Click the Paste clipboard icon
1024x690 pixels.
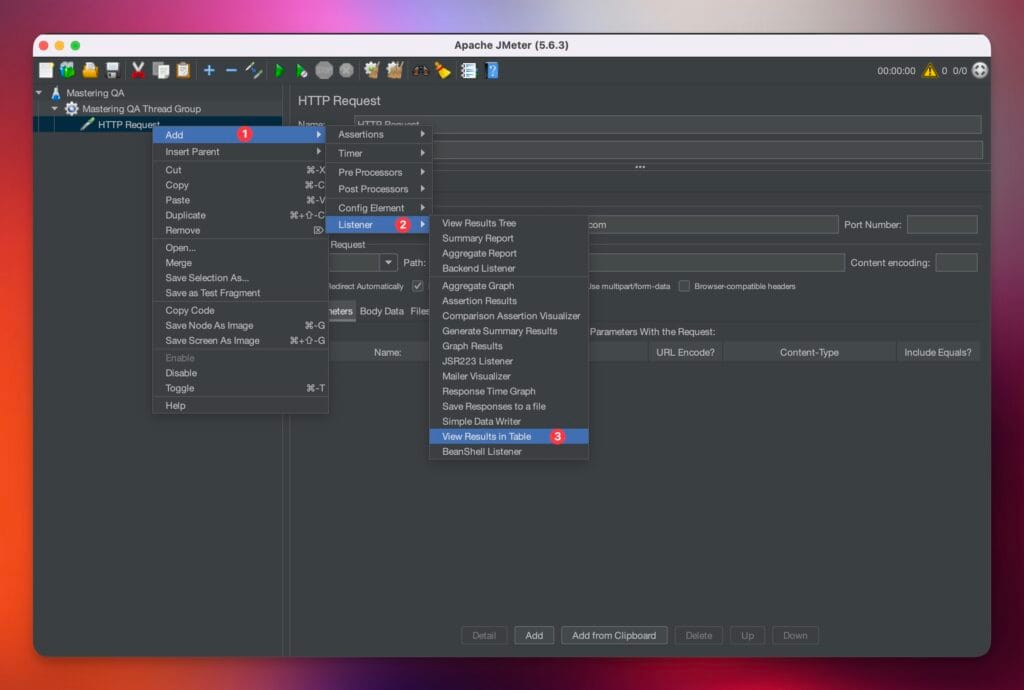pos(184,71)
